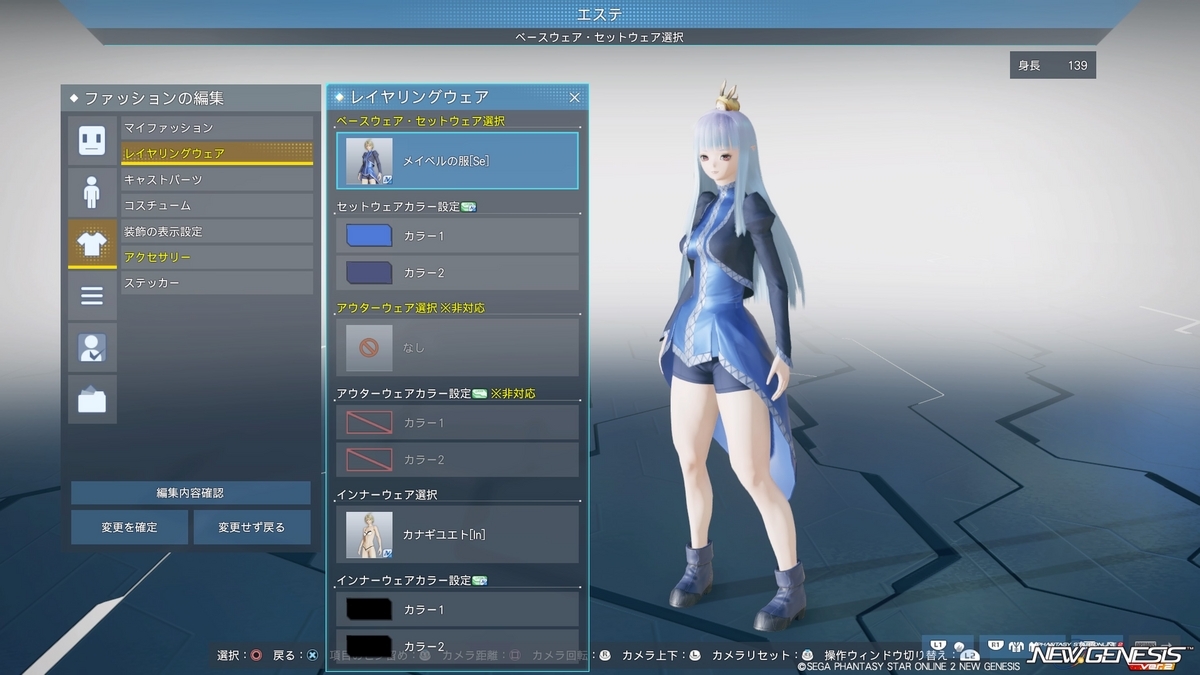Click the color sync icon beside アウターウェアカラー設定

point(479,394)
